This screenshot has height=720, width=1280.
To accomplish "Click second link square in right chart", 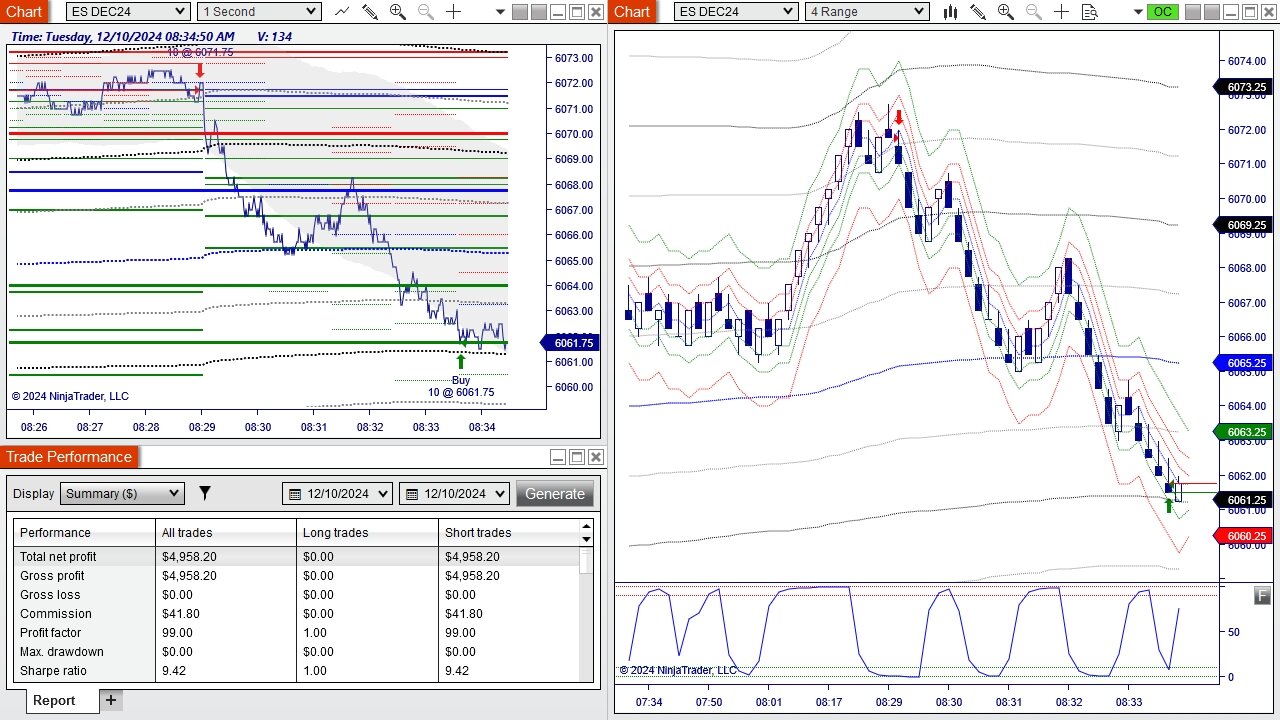I will pyautogui.click(x=1213, y=12).
